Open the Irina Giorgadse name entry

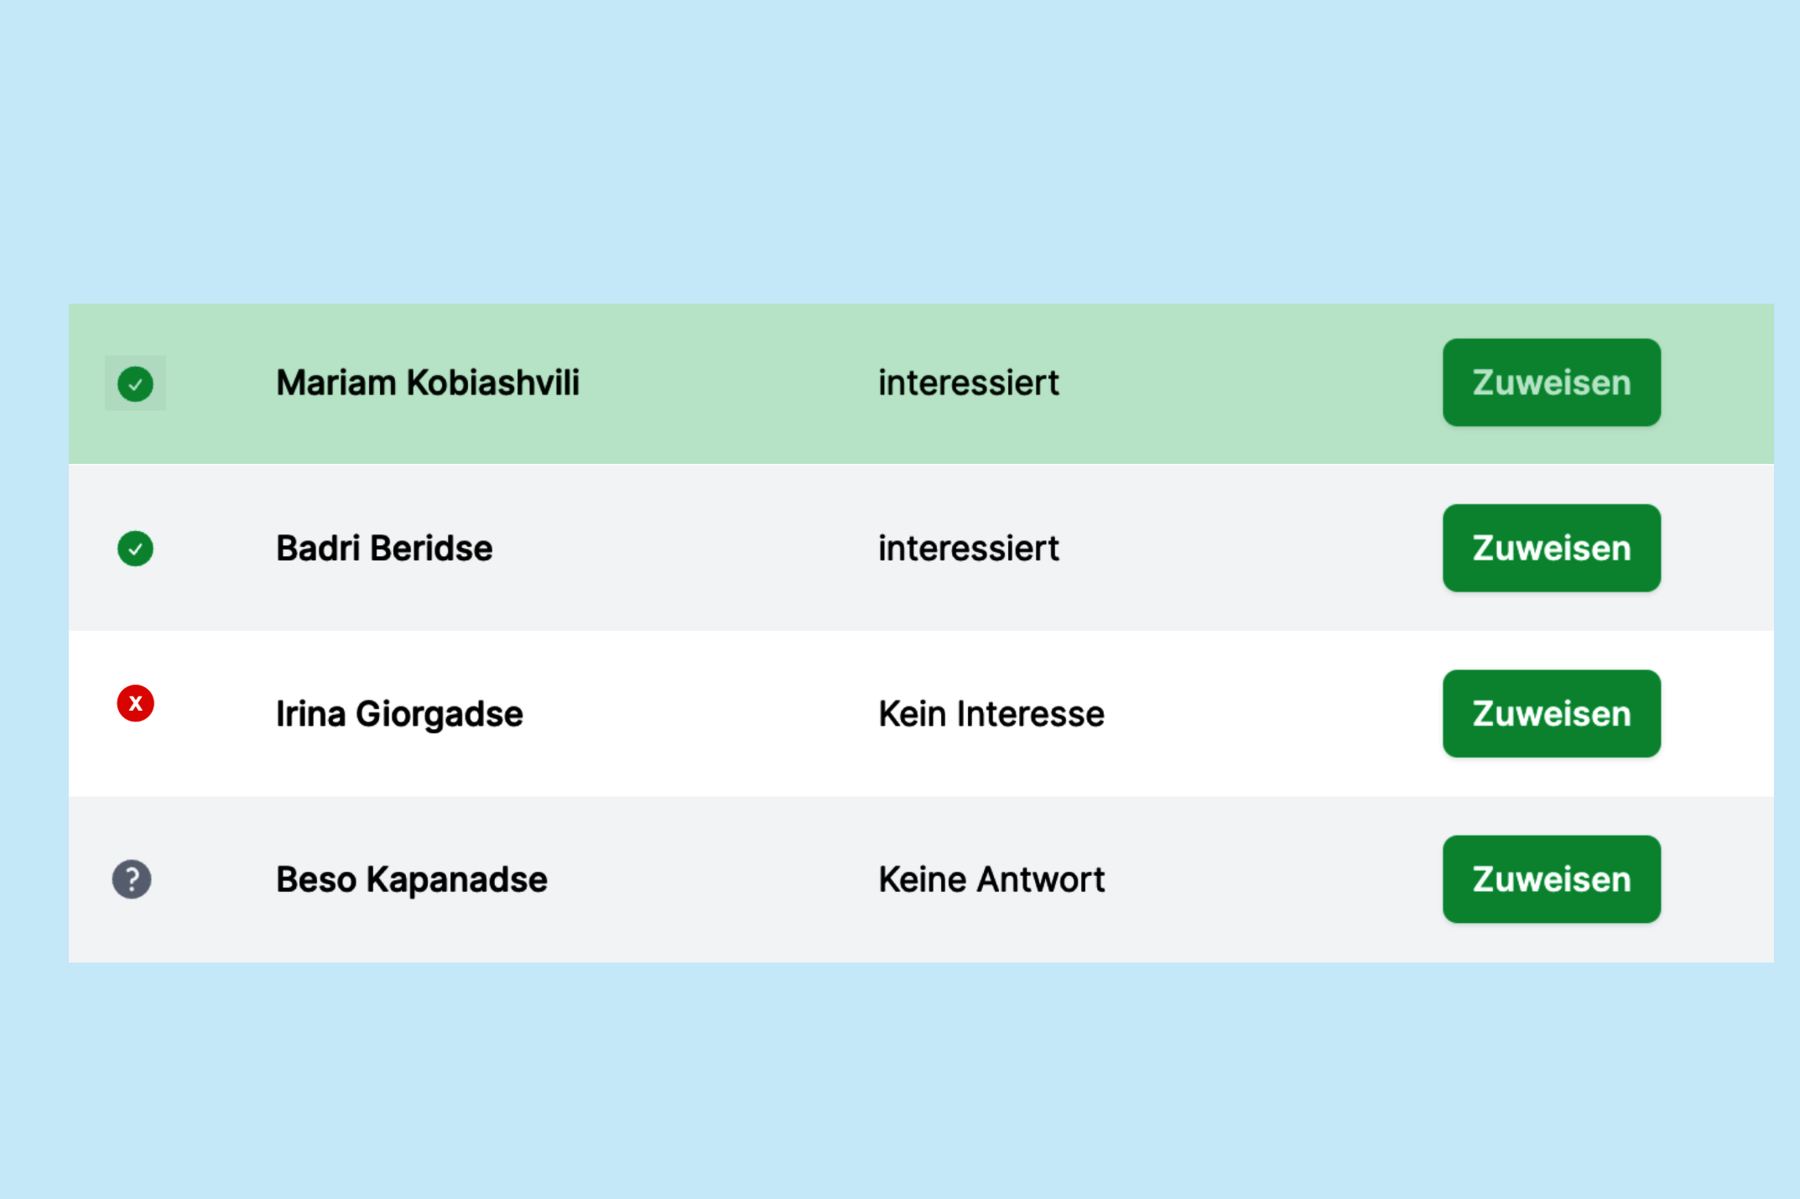point(399,714)
